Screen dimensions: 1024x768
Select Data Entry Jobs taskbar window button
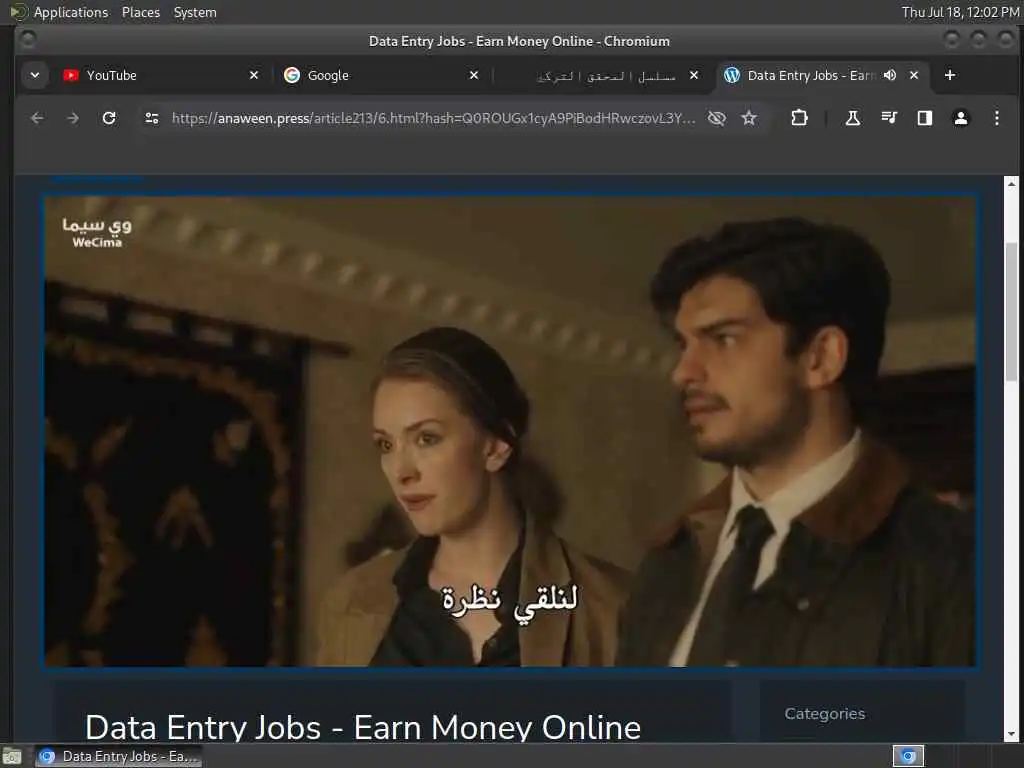click(118, 756)
